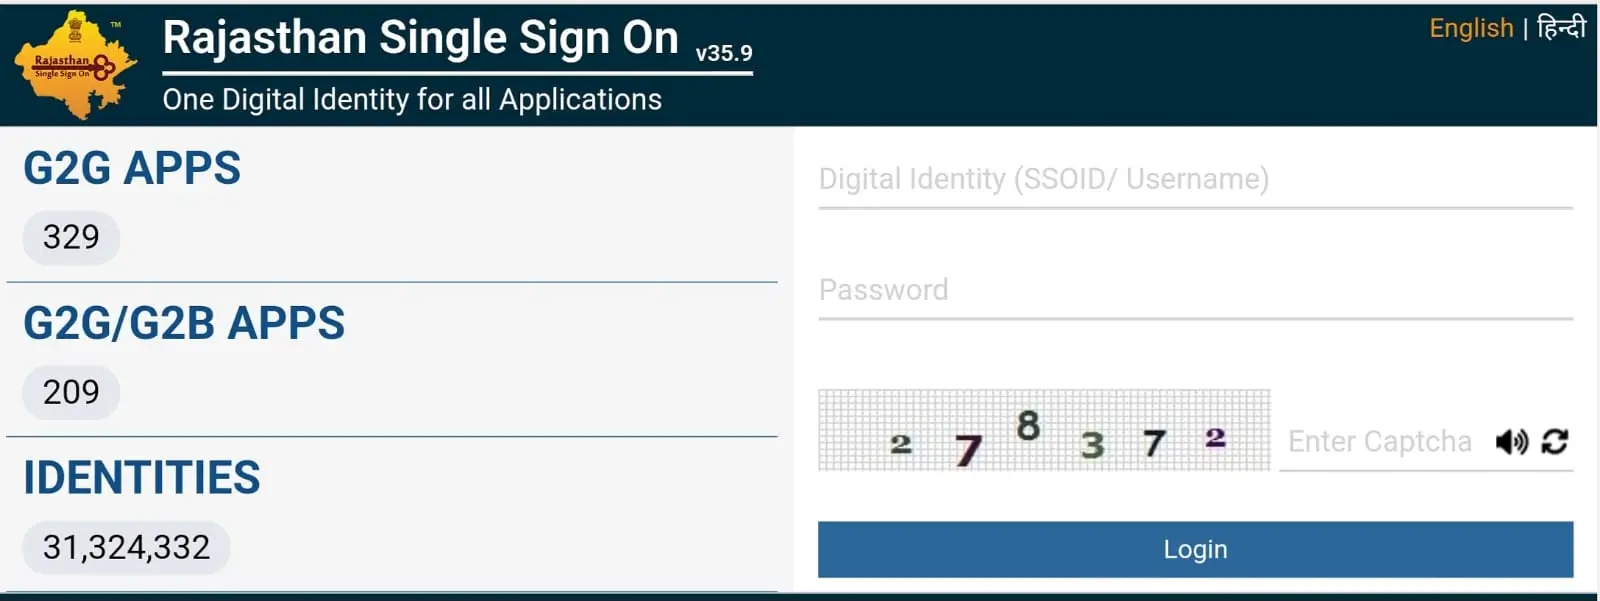The width and height of the screenshot is (1600, 601).
Task: Click the Enter Captcha text box
Action: click(x=1384, y=442)
